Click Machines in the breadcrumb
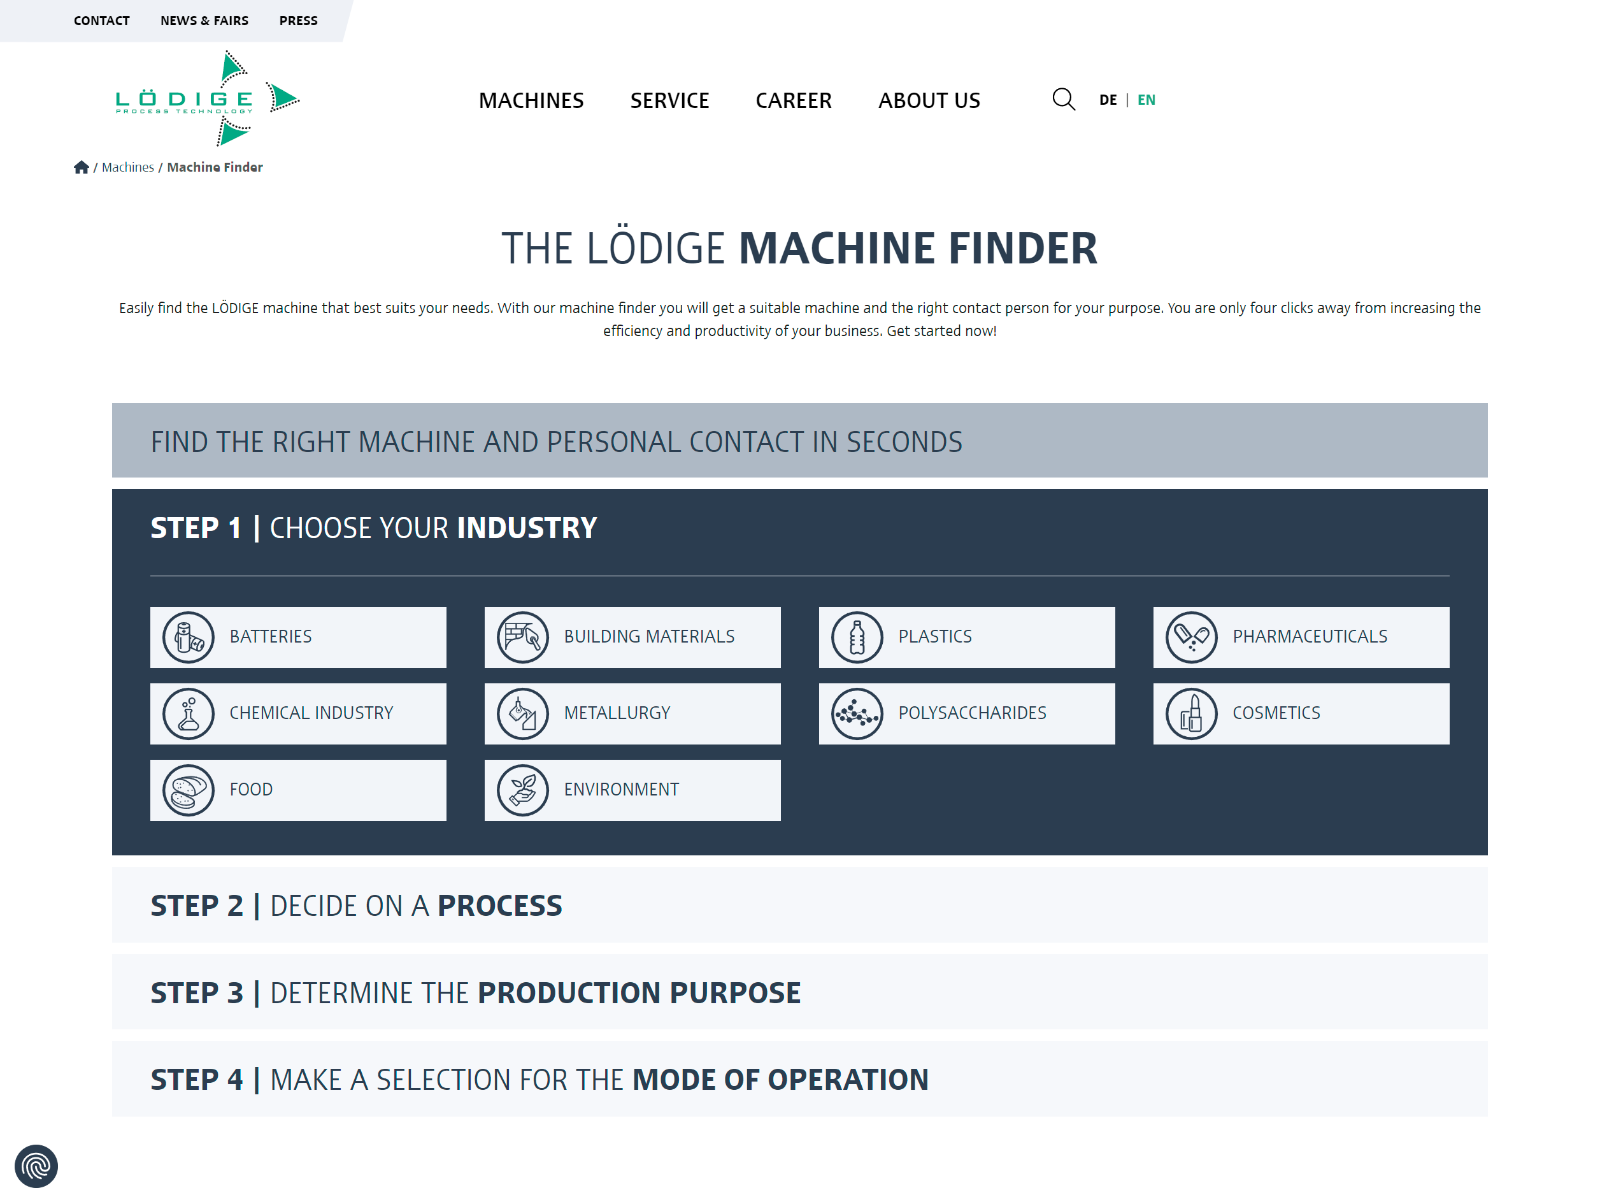 point(128,167)
